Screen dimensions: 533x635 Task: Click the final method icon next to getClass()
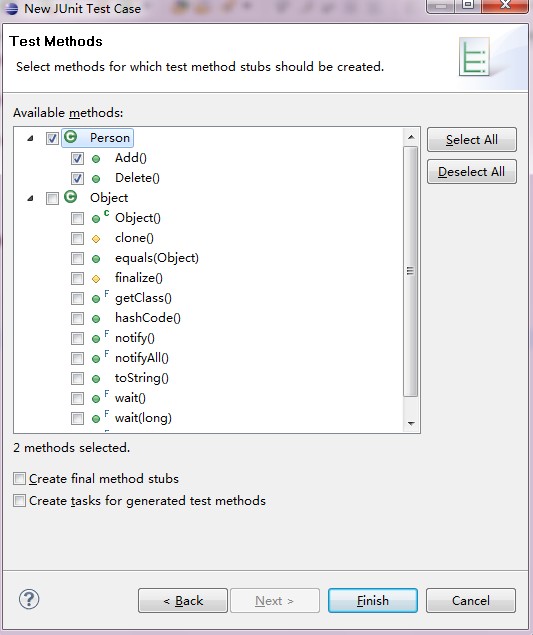click(100, 297)
